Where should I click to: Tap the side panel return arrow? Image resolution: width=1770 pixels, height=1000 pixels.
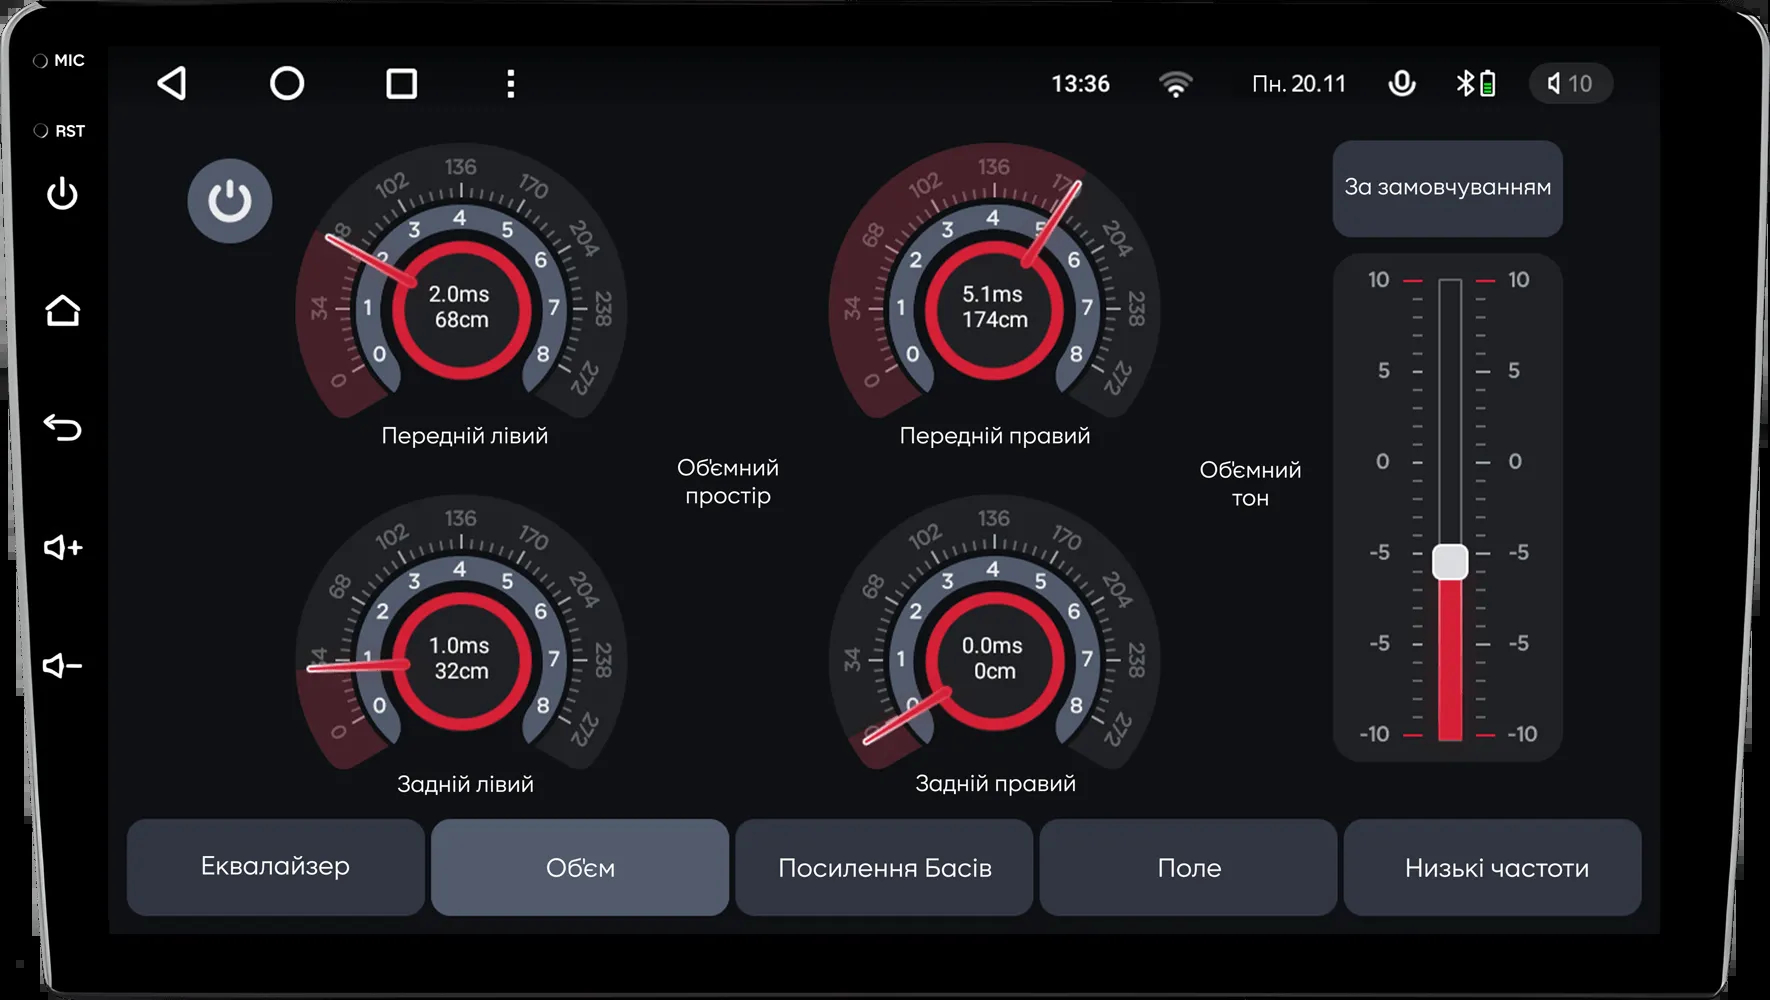click(62, 428)
